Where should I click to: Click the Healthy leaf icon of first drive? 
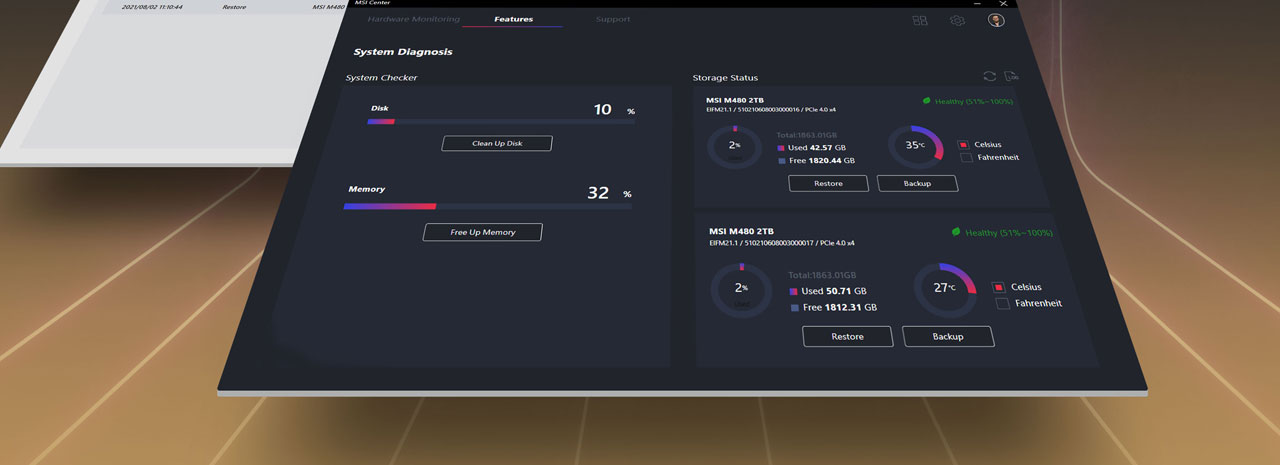(x=926, y=101)
